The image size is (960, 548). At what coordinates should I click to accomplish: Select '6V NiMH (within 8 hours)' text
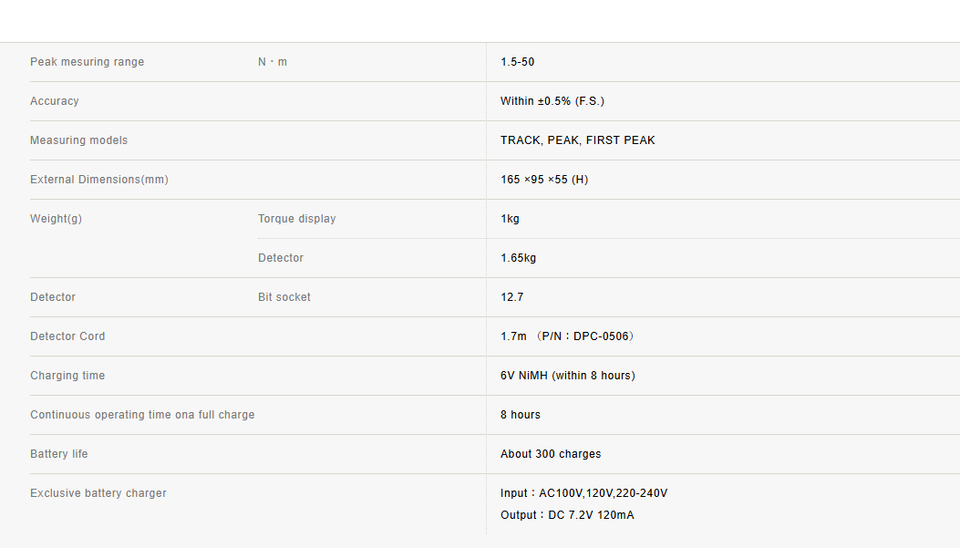point(568,375)
